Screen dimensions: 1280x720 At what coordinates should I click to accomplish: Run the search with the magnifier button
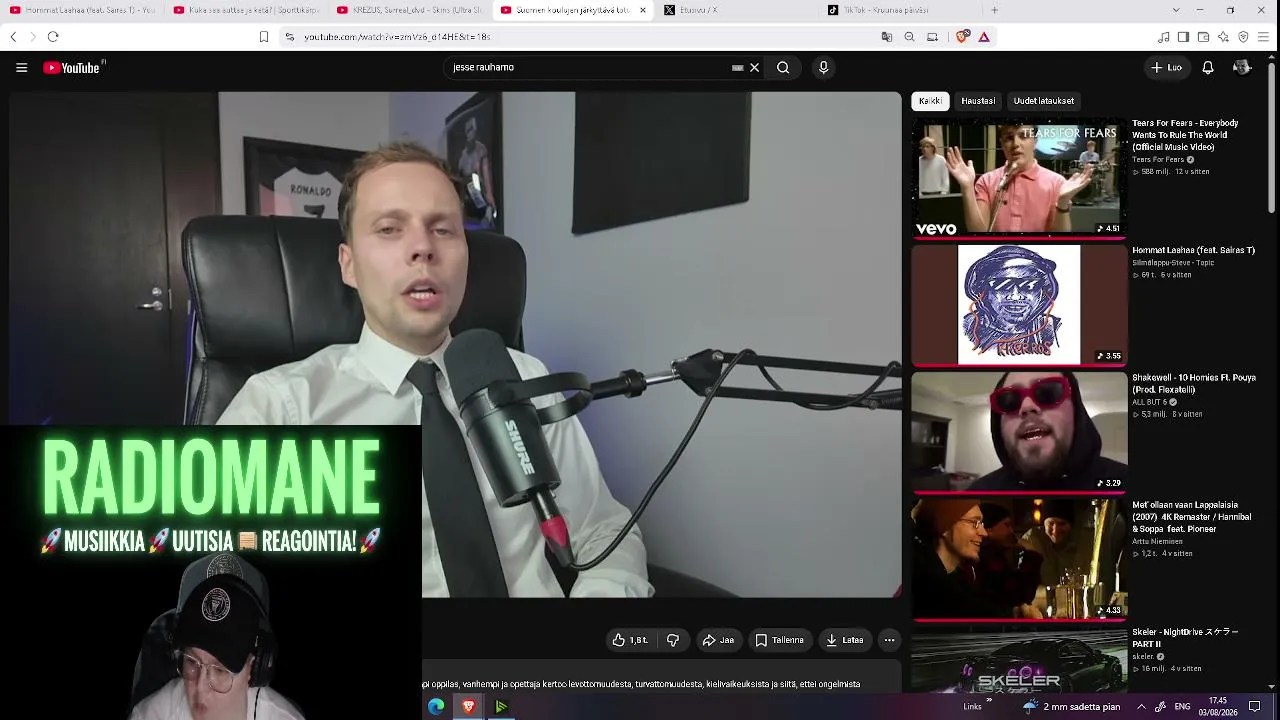[x=783, y=68]
